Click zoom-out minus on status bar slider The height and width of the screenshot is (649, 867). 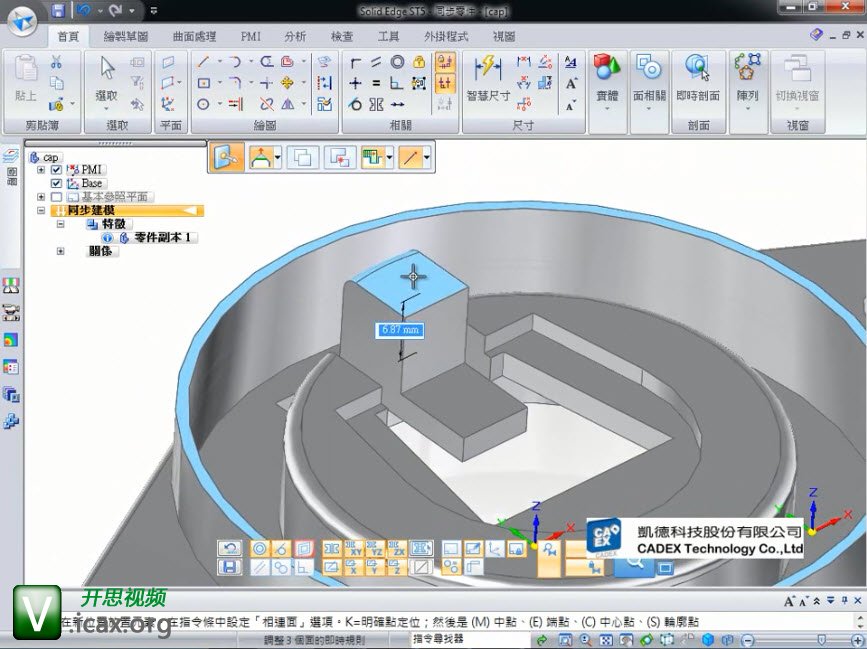pyautogui.click(x=748, y=640)
